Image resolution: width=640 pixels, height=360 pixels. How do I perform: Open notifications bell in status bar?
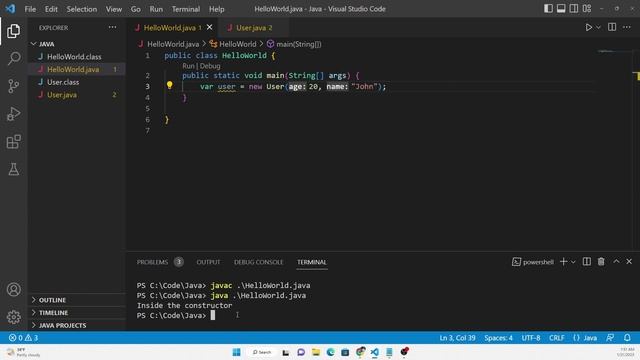point(627,338)
